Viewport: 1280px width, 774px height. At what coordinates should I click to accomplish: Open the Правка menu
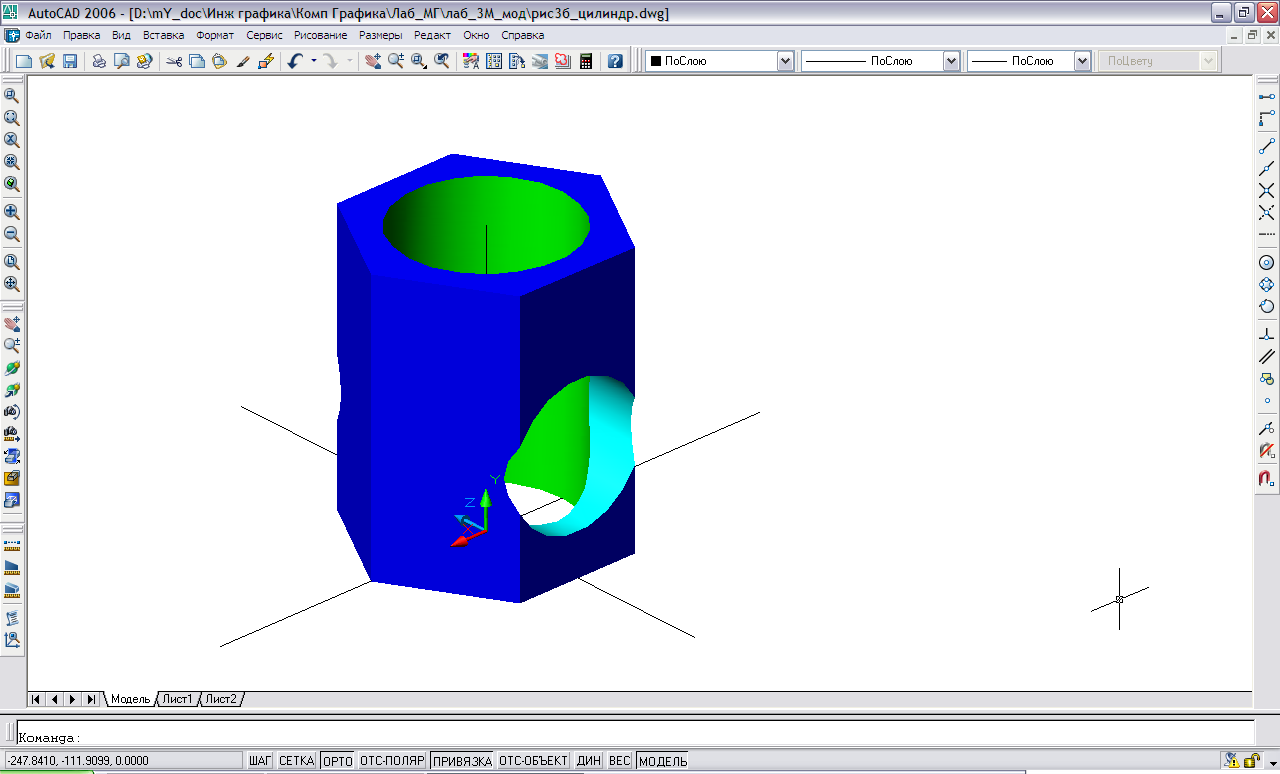coord(82,35)
